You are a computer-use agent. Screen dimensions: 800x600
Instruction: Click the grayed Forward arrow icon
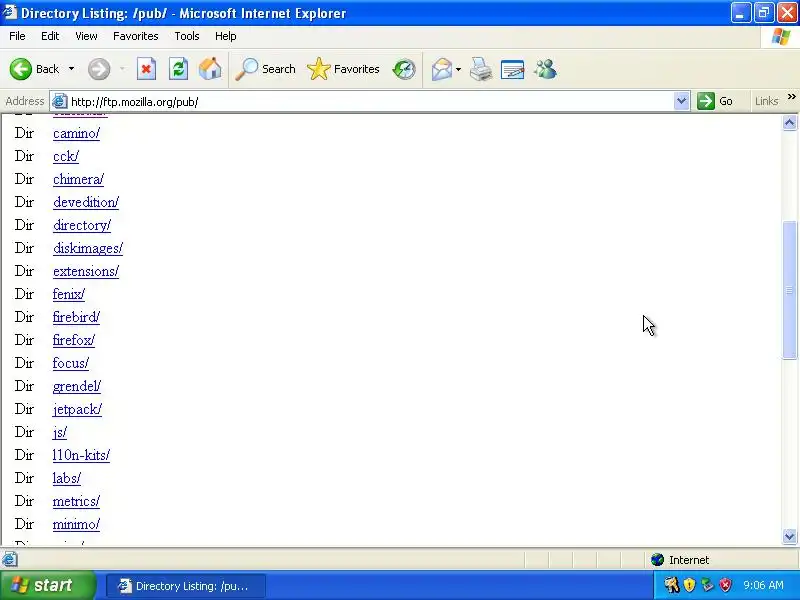99,69
